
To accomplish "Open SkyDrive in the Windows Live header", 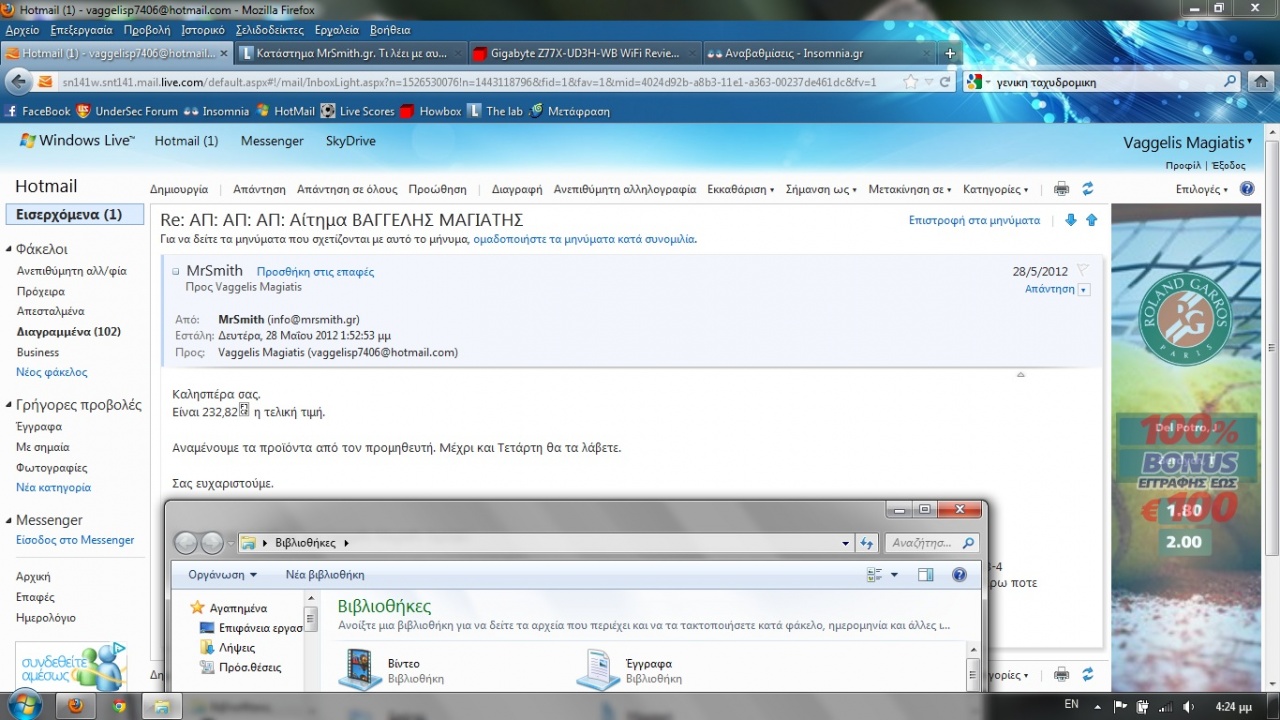I will [x=351, y=141].
